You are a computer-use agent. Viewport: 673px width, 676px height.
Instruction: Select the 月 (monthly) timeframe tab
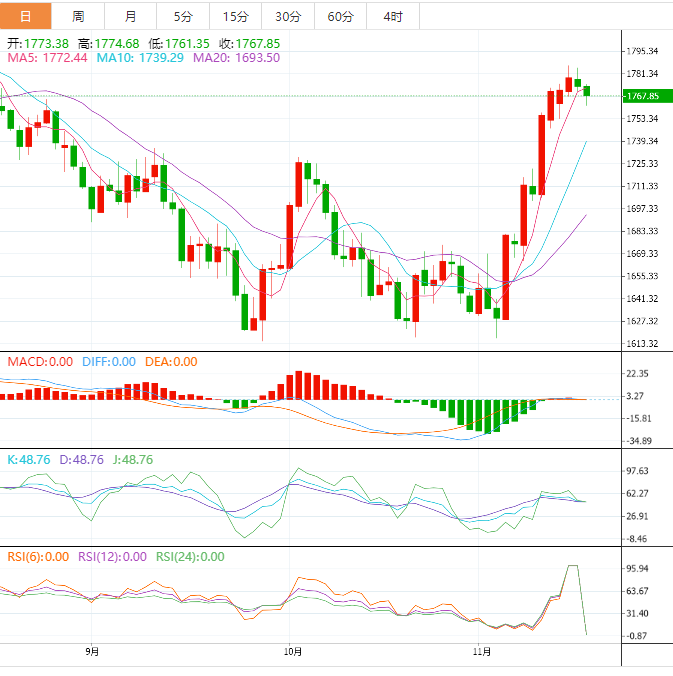click(x=131, y=16)
